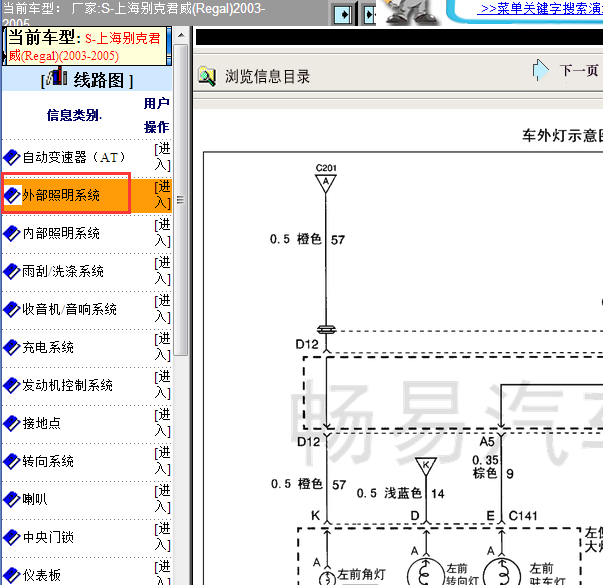Click the book icon beside 外部照明系统

[x=12, y=195]
